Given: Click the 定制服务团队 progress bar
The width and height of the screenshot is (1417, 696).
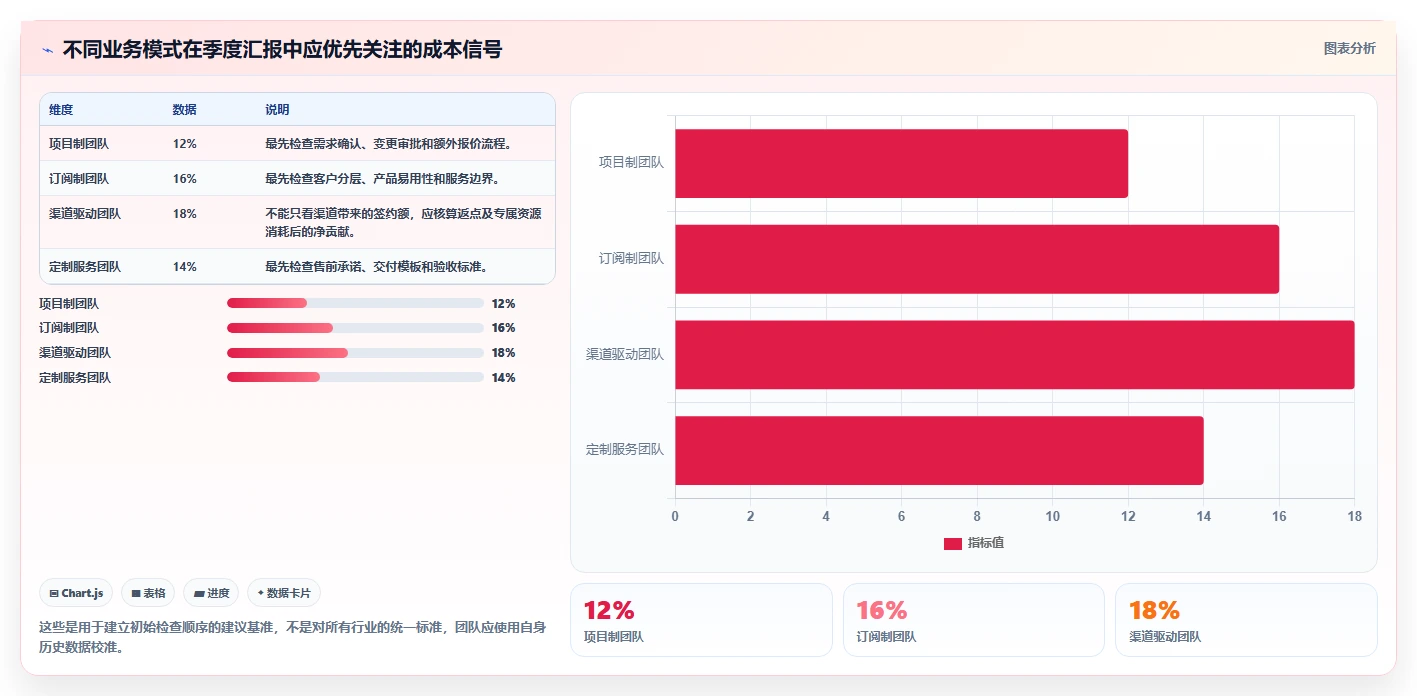Looking at the screenshot, I should [x=355, y=377].
